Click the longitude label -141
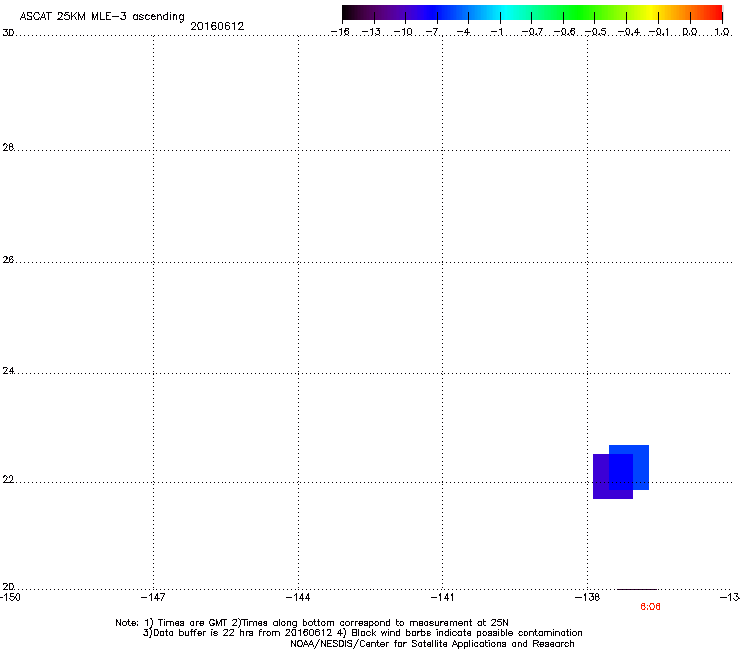Image resolution: width=740 pixels, height=650 pixels. point(442,598)
